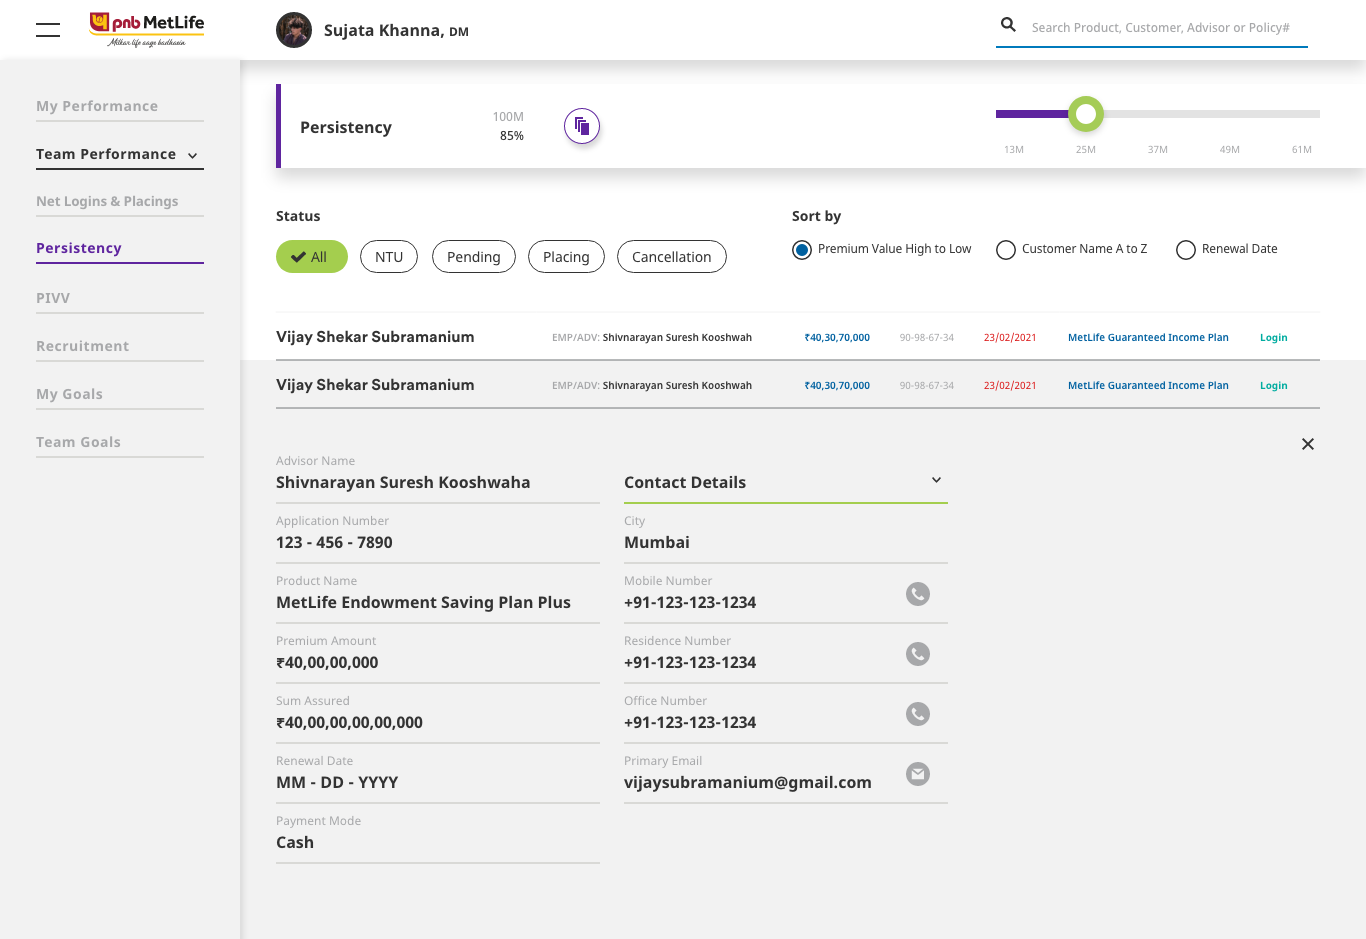Open Recruitment in the sidebar

(x=83, y=346)
